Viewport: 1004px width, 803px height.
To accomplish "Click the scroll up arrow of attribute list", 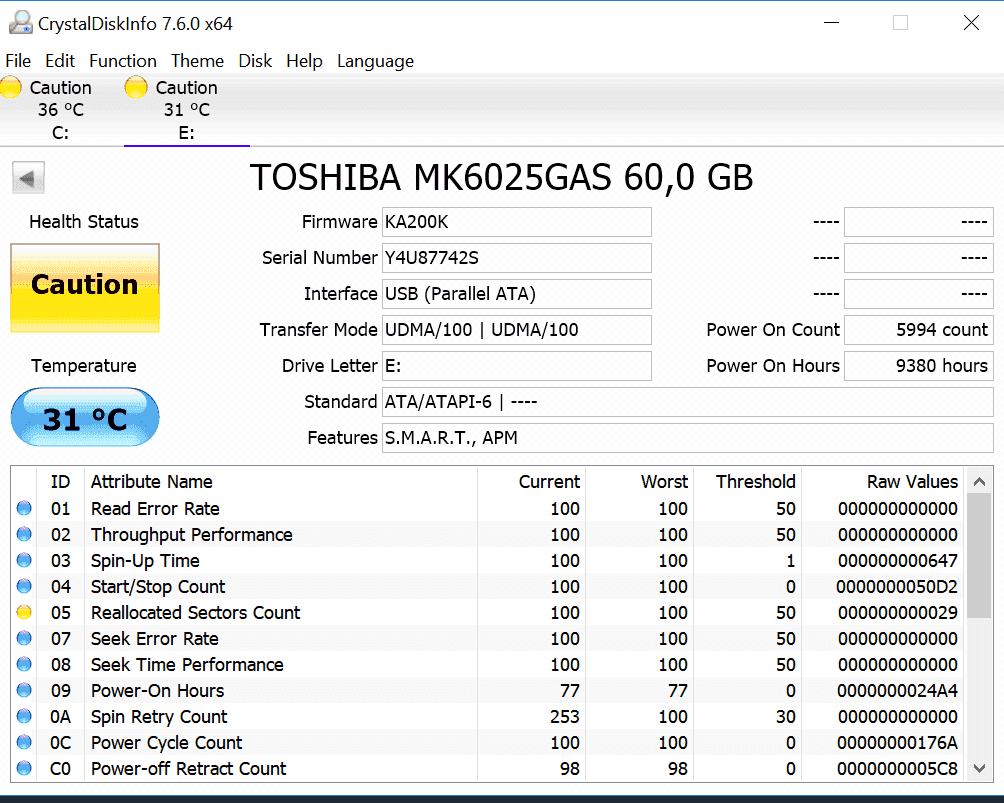I will (x=979, y=482).
